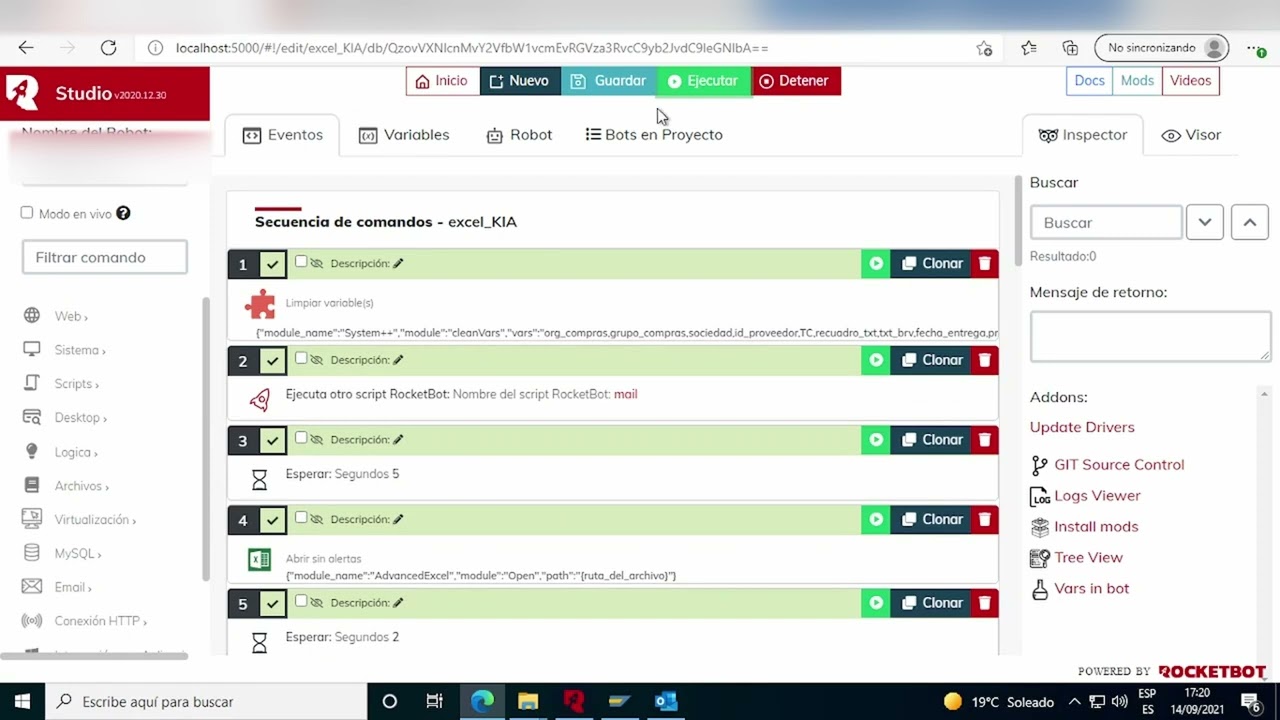Click the Guardar button
Screen dimensions: 1280x720
coord(608,81)
